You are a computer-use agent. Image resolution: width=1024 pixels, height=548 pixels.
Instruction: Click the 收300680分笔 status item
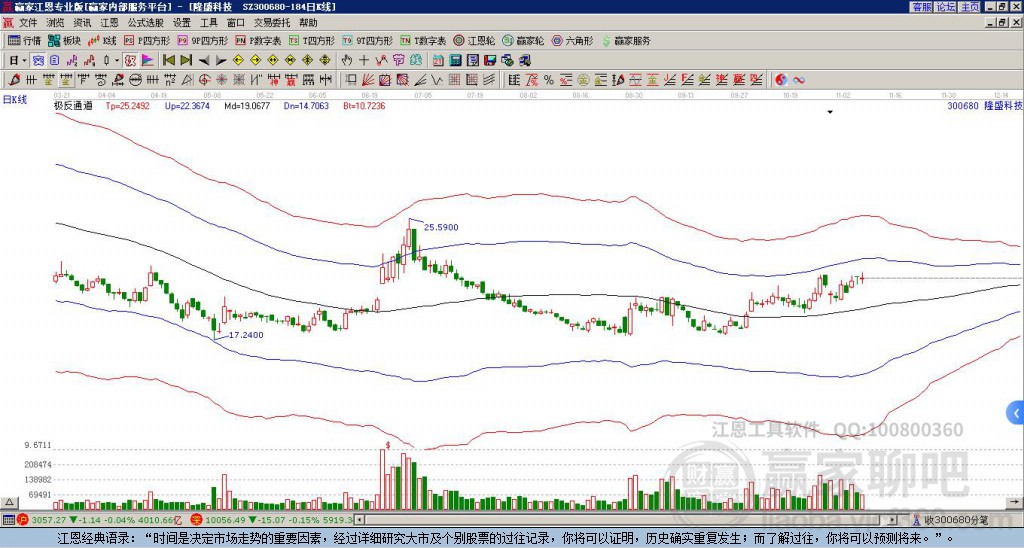click(x=955, y=520)
